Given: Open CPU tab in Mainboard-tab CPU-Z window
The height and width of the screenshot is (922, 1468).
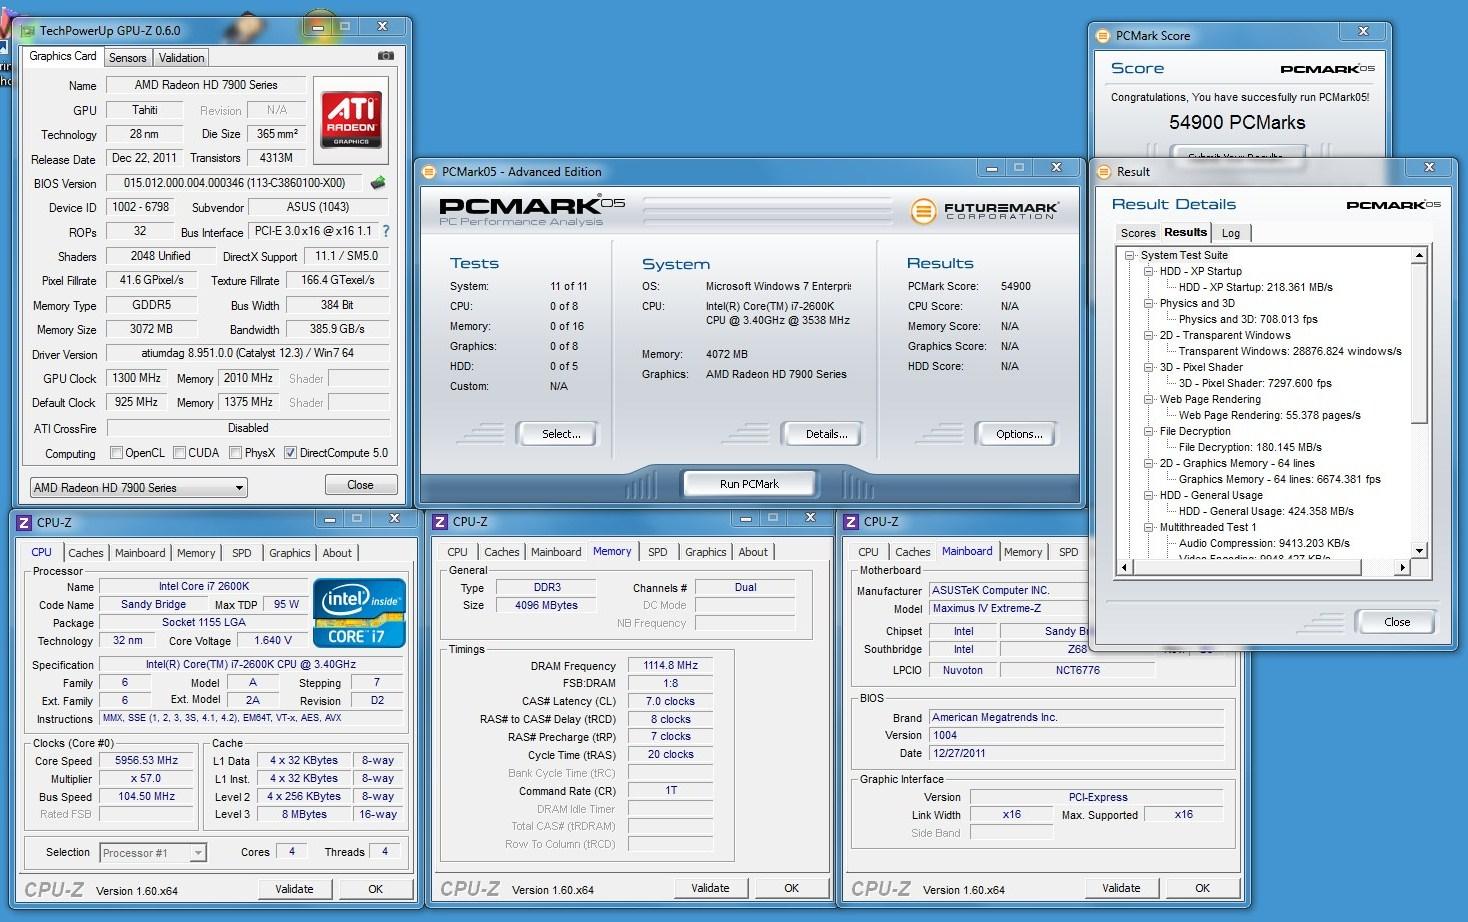Looking at the screenshot, I should click(869, 552).
